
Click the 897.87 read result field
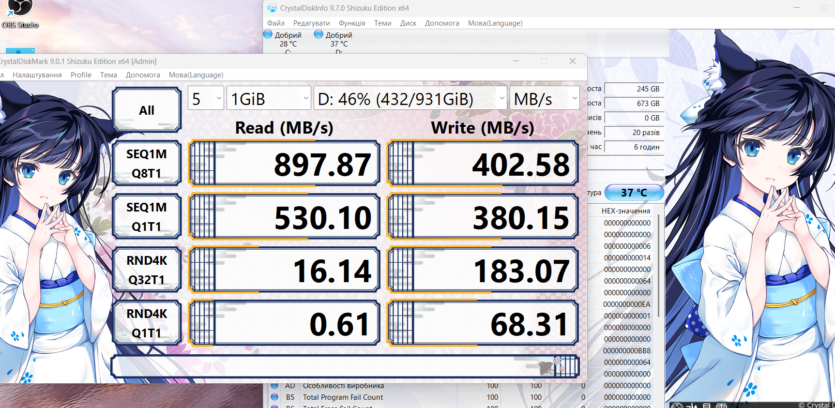coord(284,164)
